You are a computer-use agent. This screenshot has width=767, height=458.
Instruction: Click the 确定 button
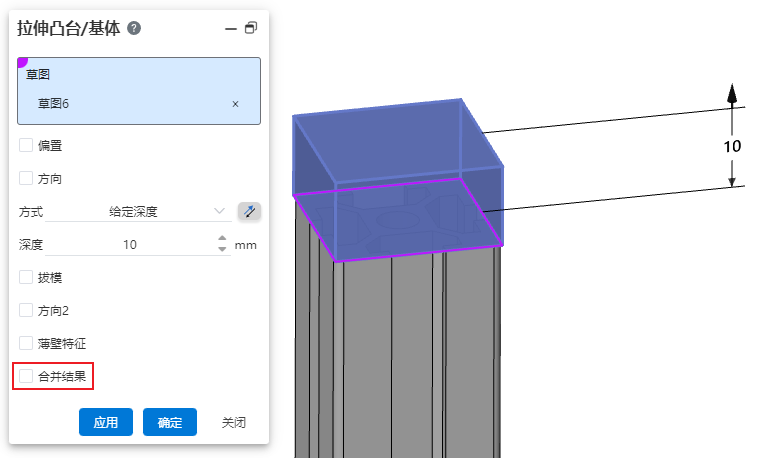170,422
